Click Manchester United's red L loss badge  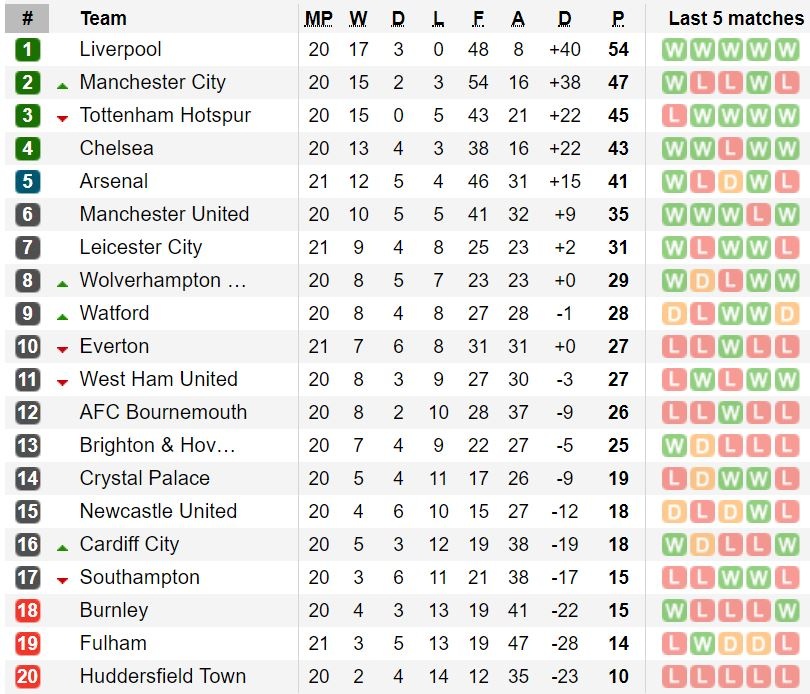pyautogui.click(x=759, y=215)
